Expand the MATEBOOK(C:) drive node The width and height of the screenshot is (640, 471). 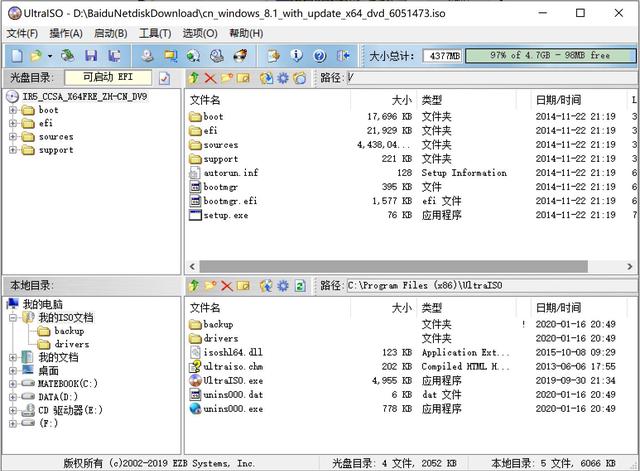pyautogui.click(x=13, y=384)
